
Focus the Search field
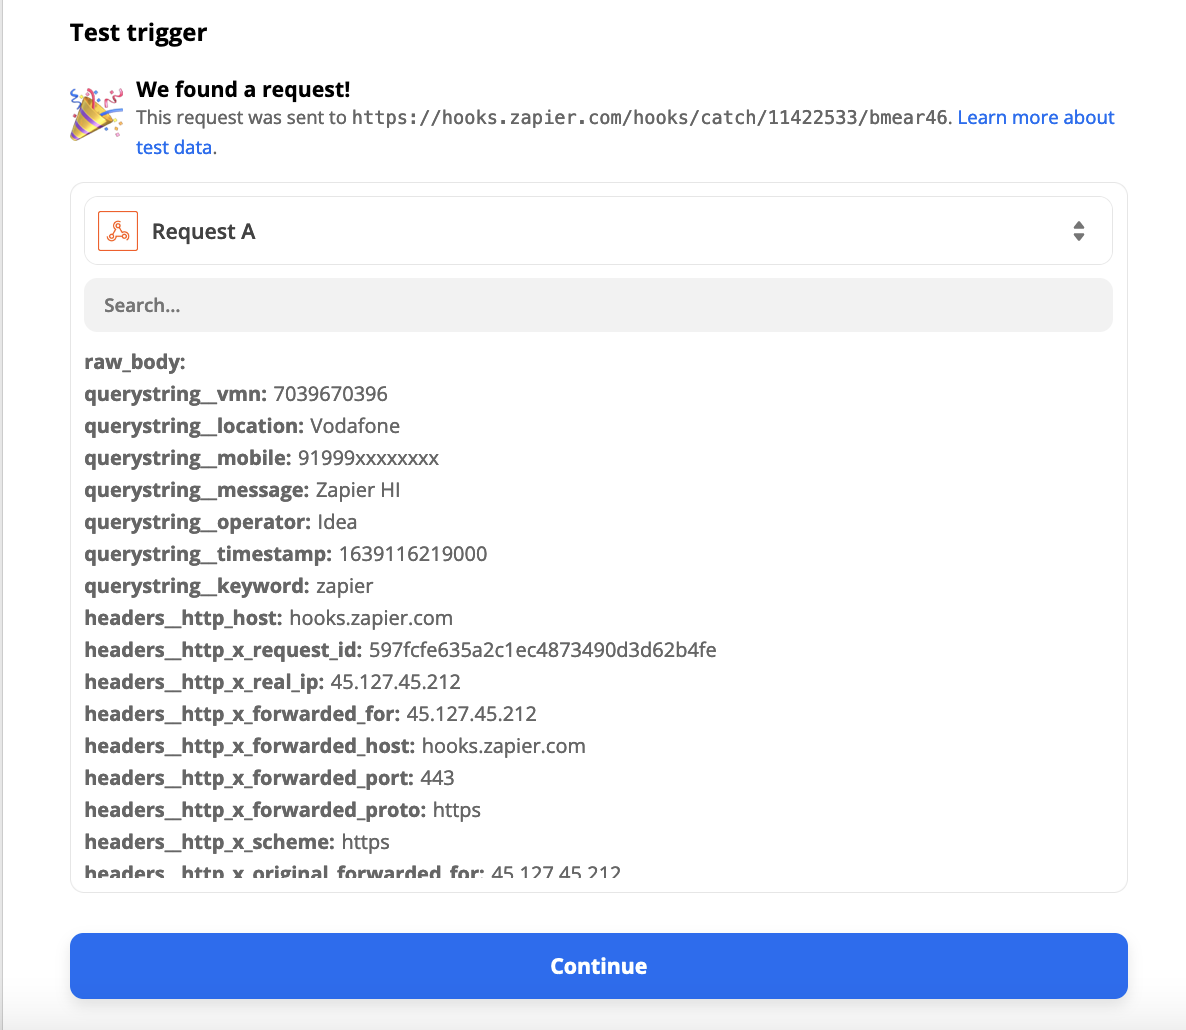pos(598,305)
